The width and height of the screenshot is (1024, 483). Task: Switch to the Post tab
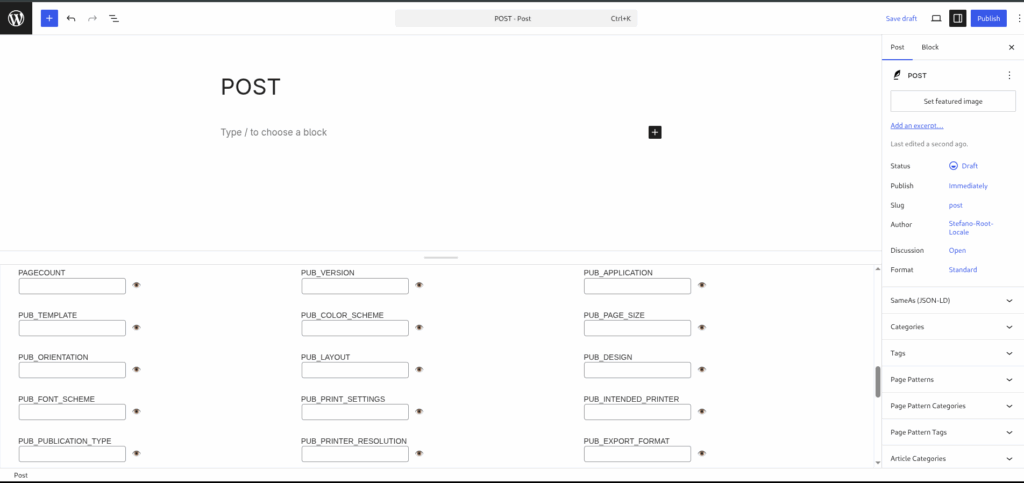pos(897,47)
